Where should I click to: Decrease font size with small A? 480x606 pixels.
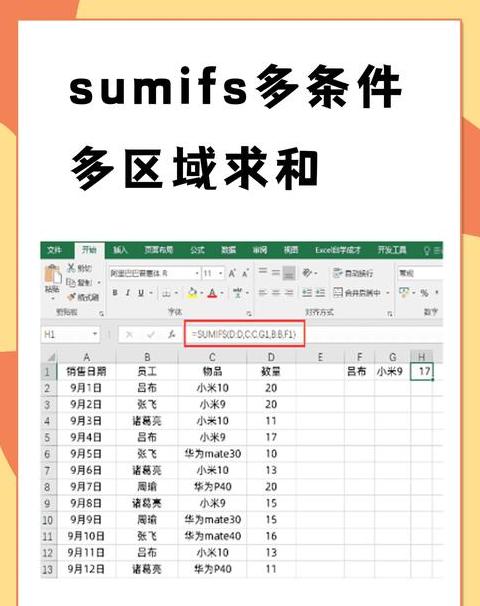245,273
